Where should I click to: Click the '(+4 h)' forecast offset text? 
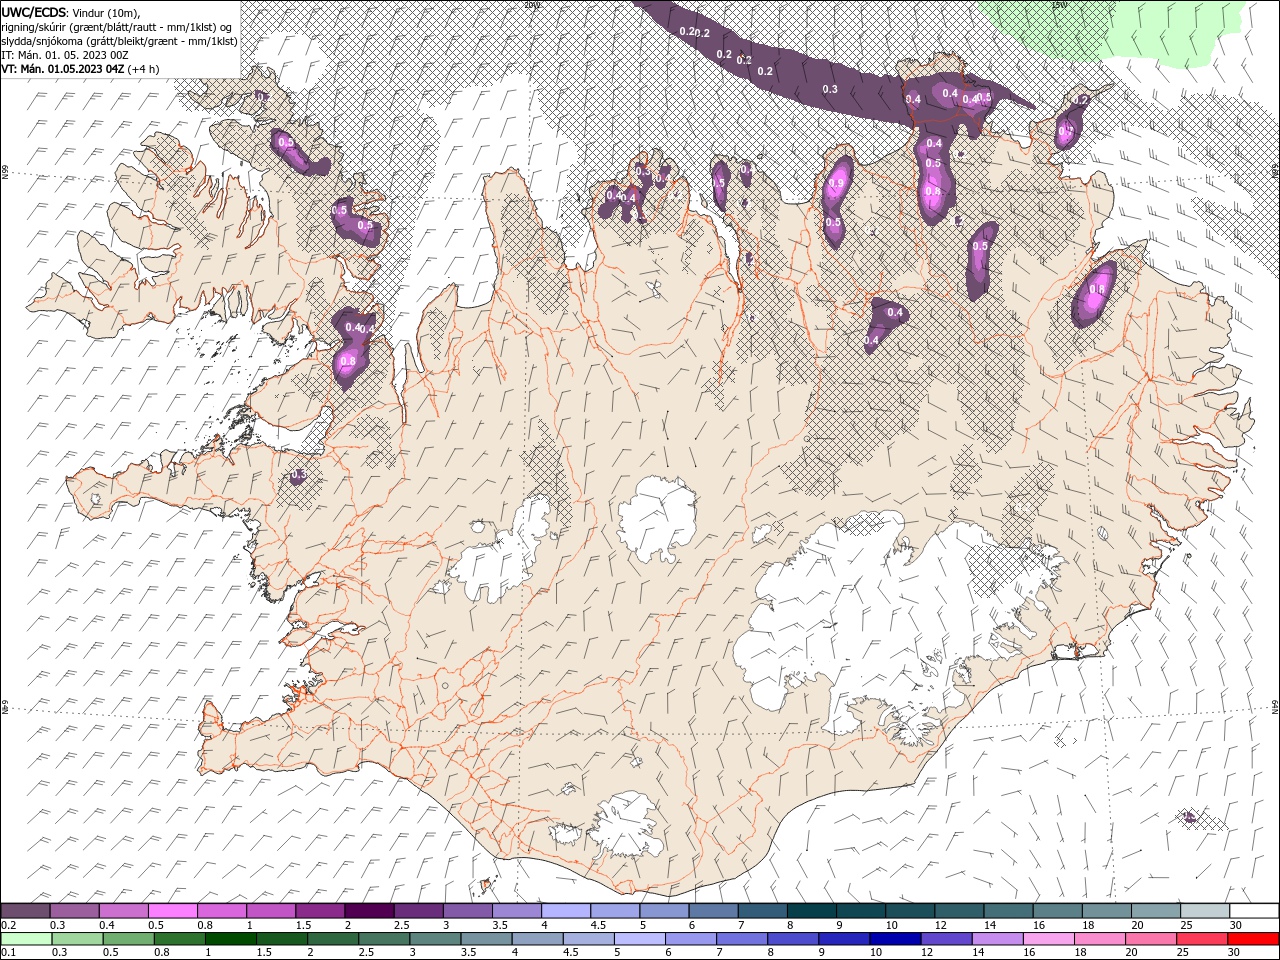point(143,69)
